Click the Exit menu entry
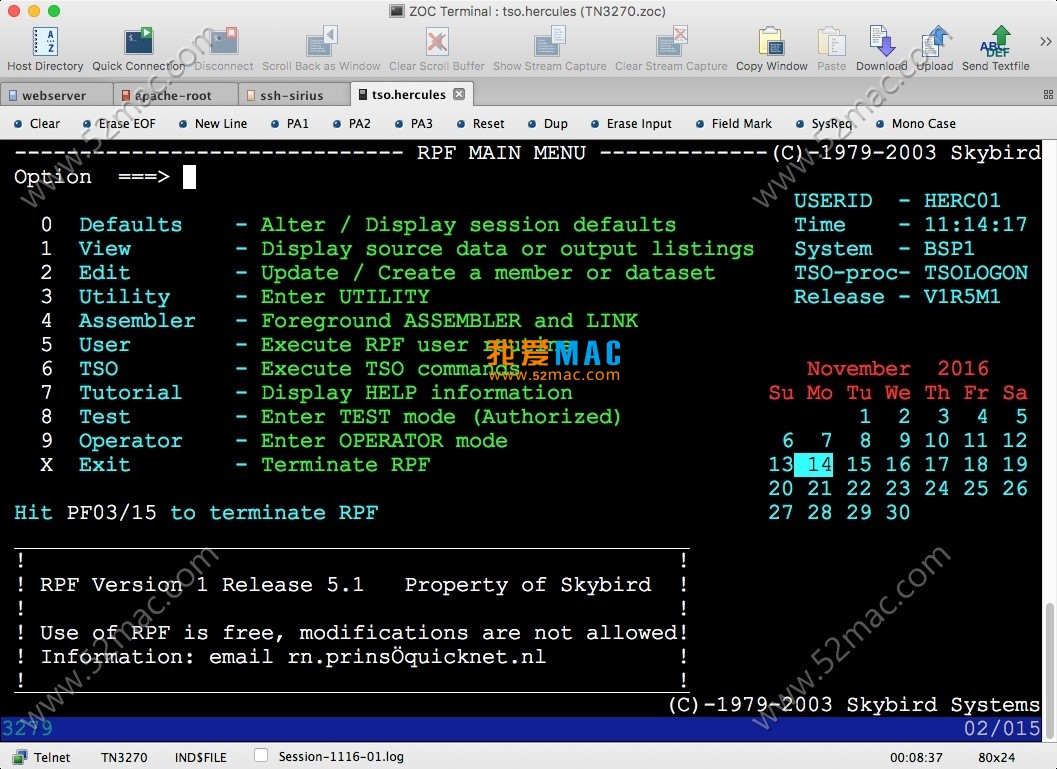This screenshot has height=769, width=1057. [104, 464]
